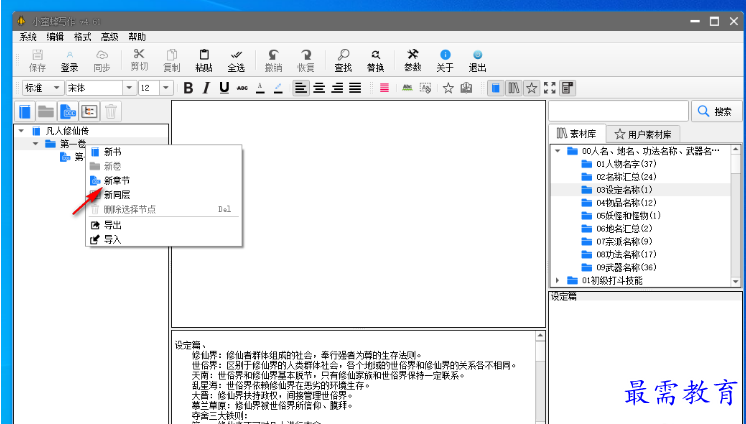
Task: Select 导出 in the context menu
Action: click(112, 225)
